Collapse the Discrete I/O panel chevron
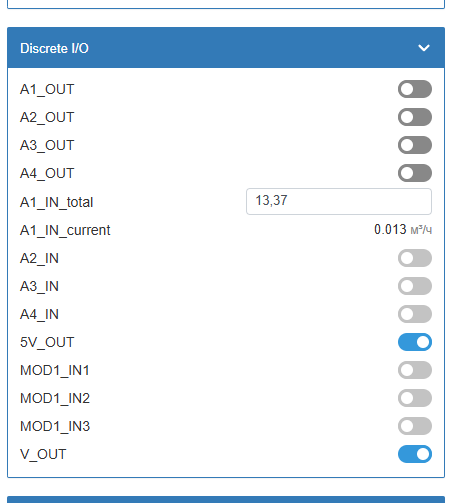This screenshot has width=452, height=503. [424, 48]
